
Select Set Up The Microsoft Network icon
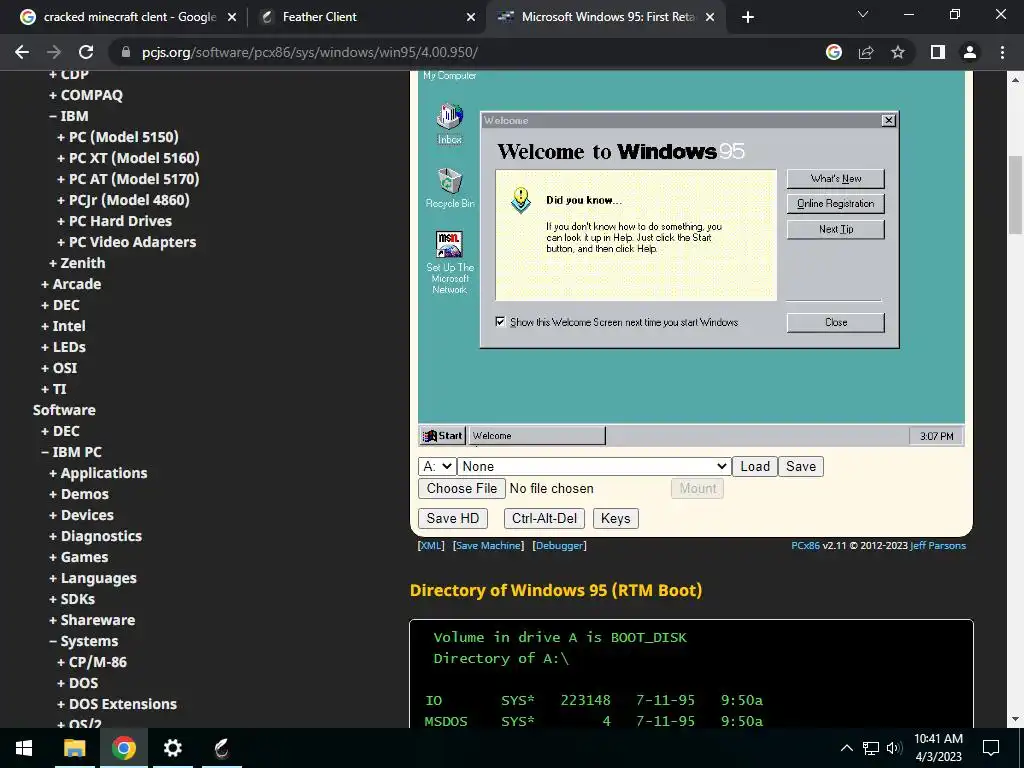pos(449,262)
